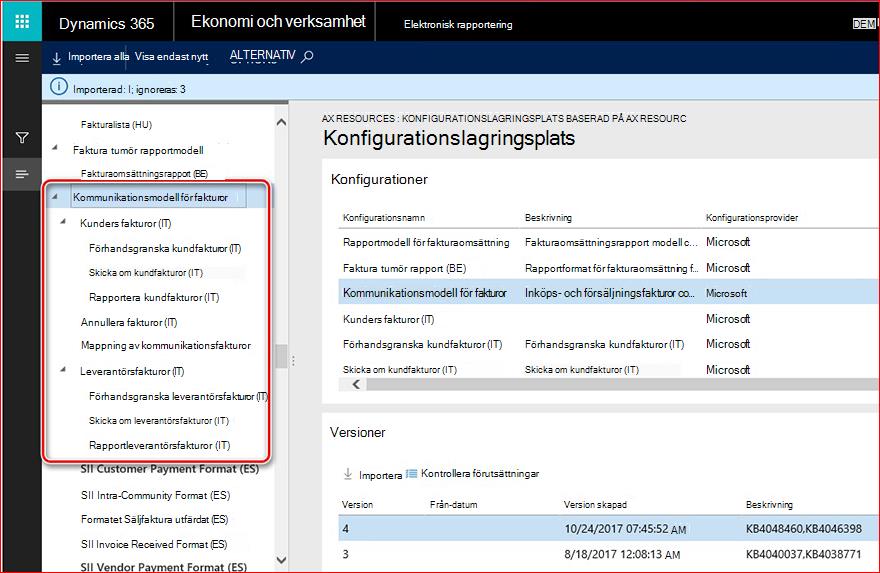The image size is (880, 573).
Task: Open the app launcher waffle icon
Action: point(22,22)
